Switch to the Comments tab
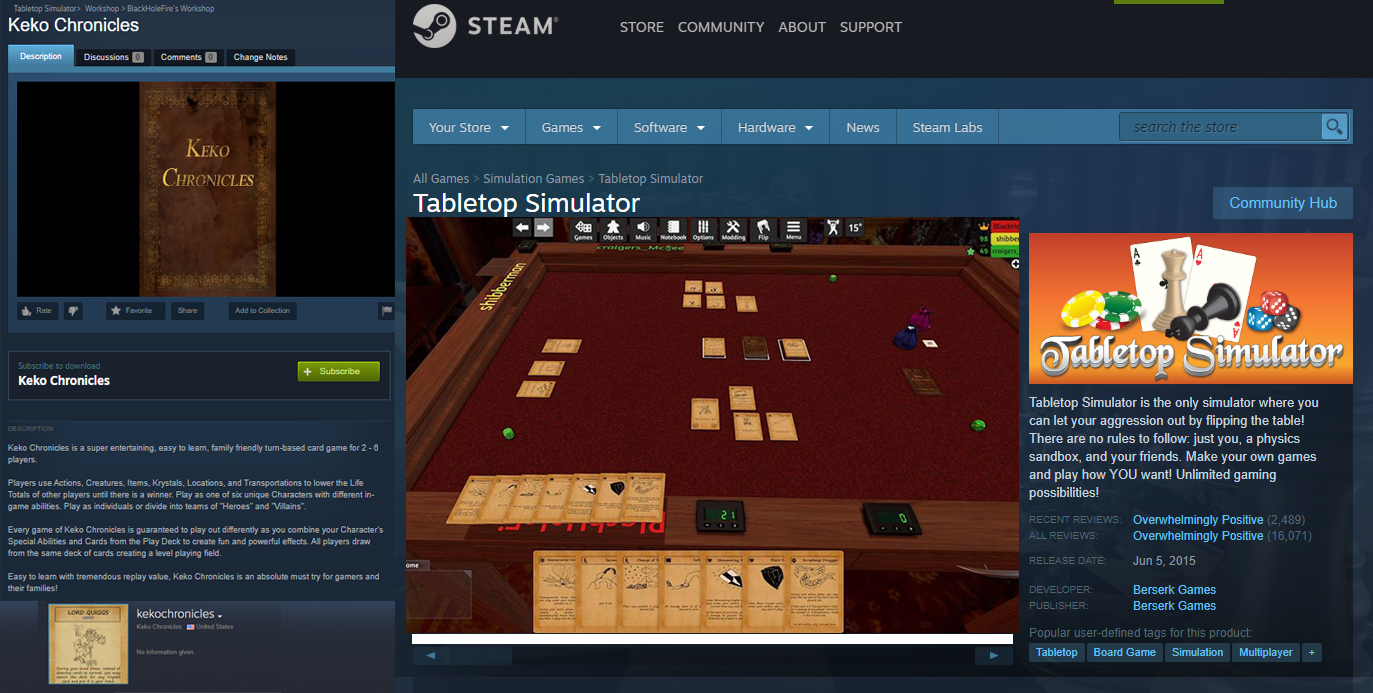The width and height of the screenshot is (1373, 693). [x=188, y=57]
